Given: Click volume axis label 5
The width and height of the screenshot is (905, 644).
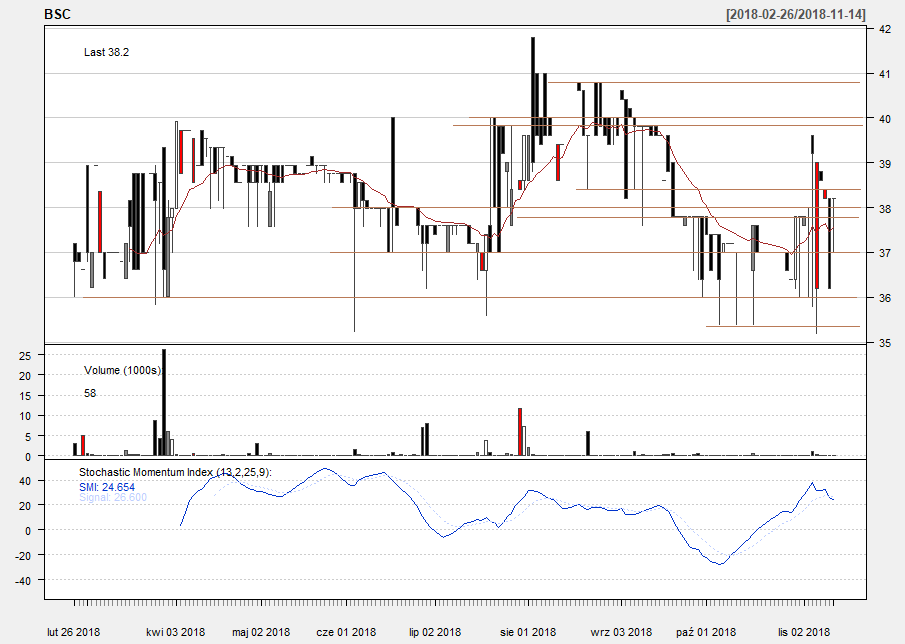Looking at the screenshot, I should tap(28, 437).
